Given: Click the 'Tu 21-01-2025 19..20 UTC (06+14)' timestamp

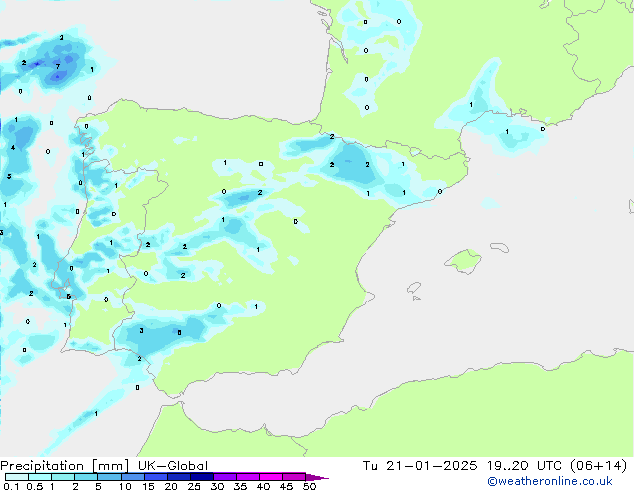Looking at the screenshot, I should point(495,466).
